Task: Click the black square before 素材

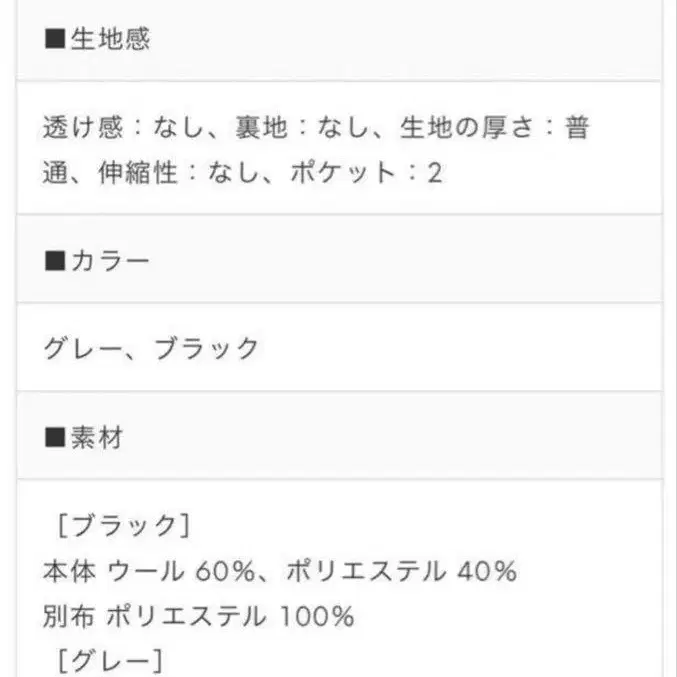Action: coord(56,436)
